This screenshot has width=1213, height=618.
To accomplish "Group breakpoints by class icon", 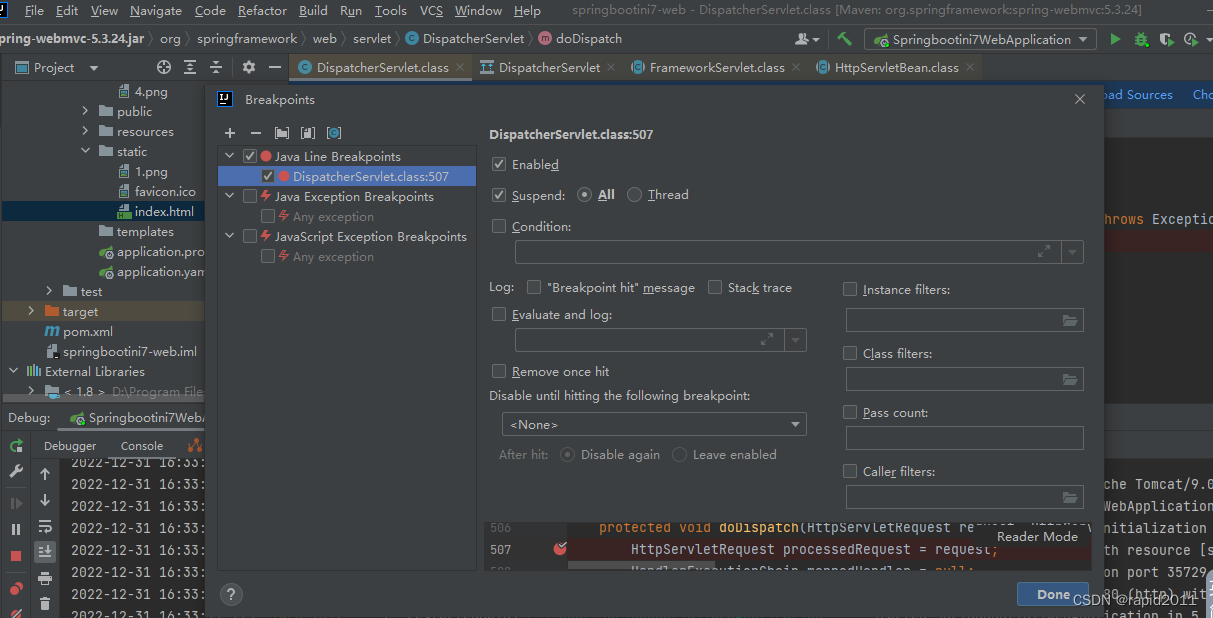I will click(334, 133).
